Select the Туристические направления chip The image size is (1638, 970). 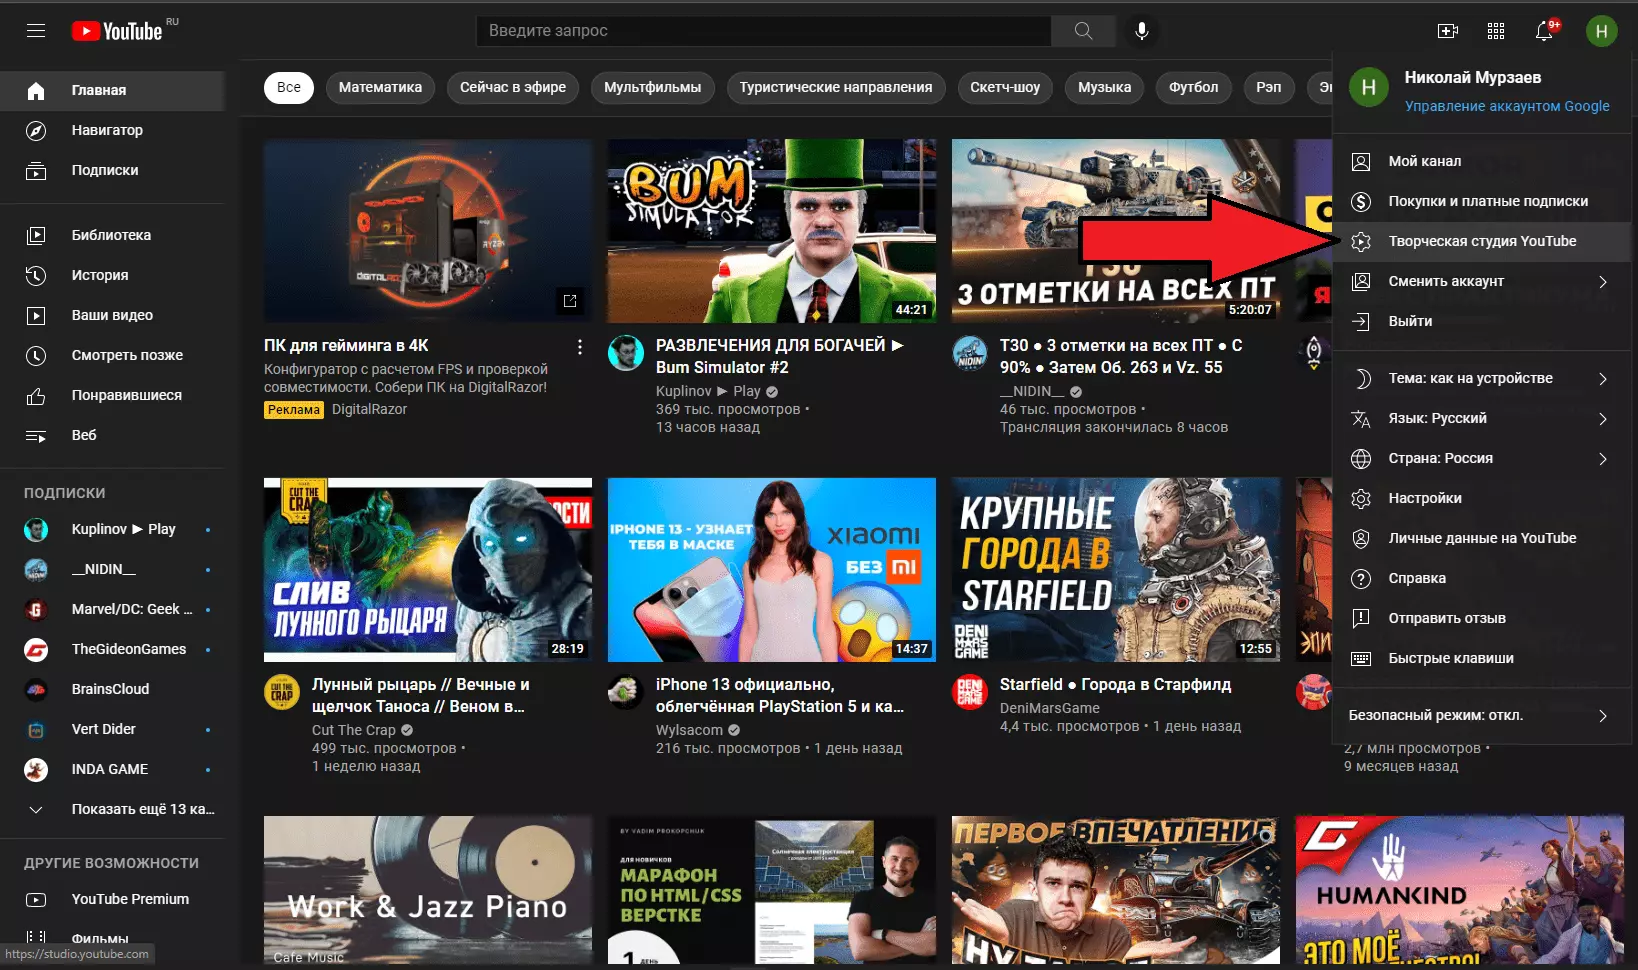point(836,87)
